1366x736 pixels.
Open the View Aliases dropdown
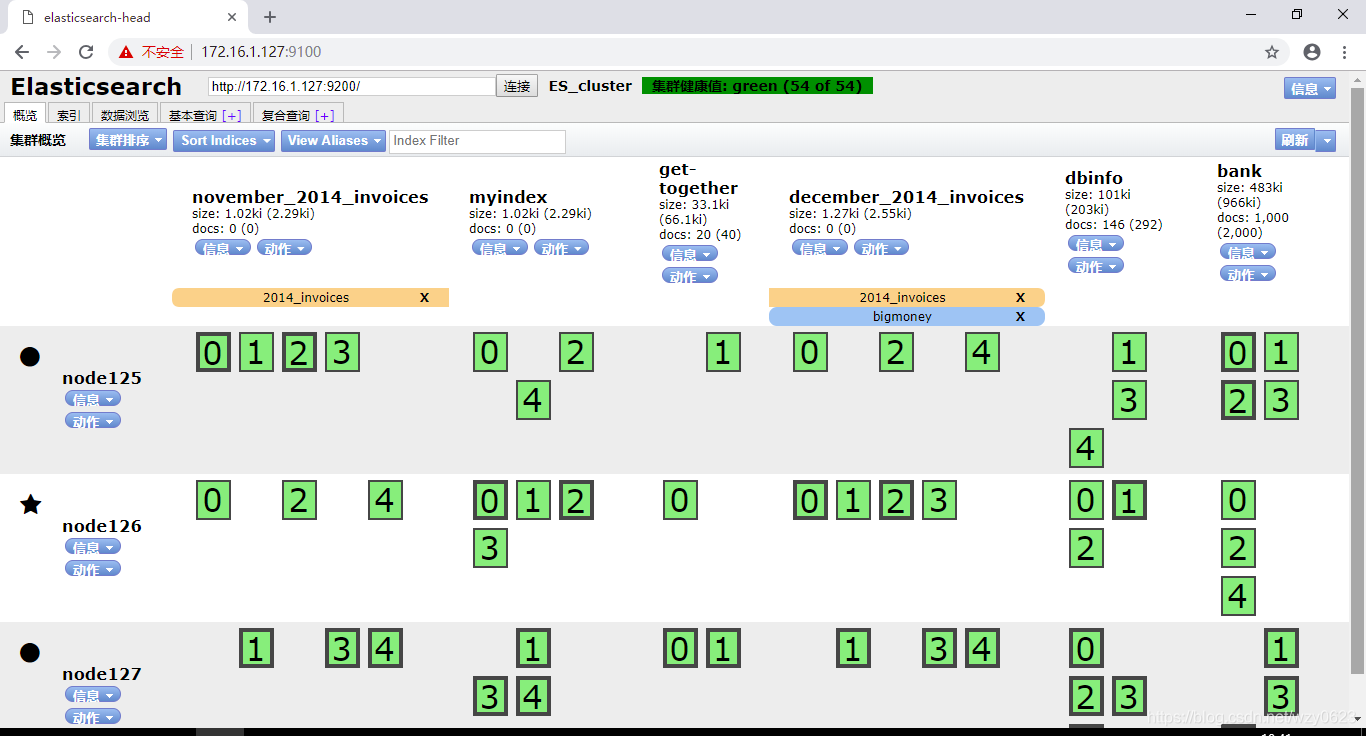click(x=333, y=141)
